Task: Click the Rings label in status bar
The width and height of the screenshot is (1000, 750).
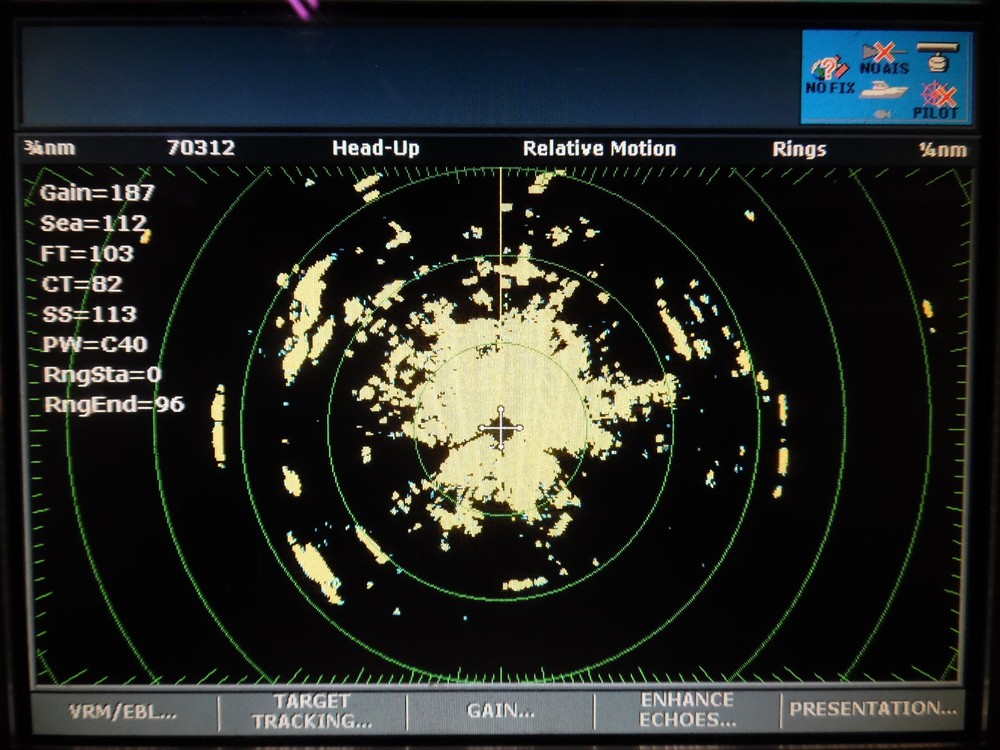Action: (x=799, y=149)
